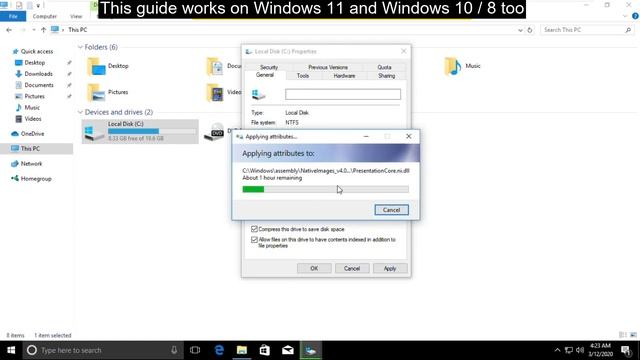Select the Documents folder icon

click(x=215, y=67)
